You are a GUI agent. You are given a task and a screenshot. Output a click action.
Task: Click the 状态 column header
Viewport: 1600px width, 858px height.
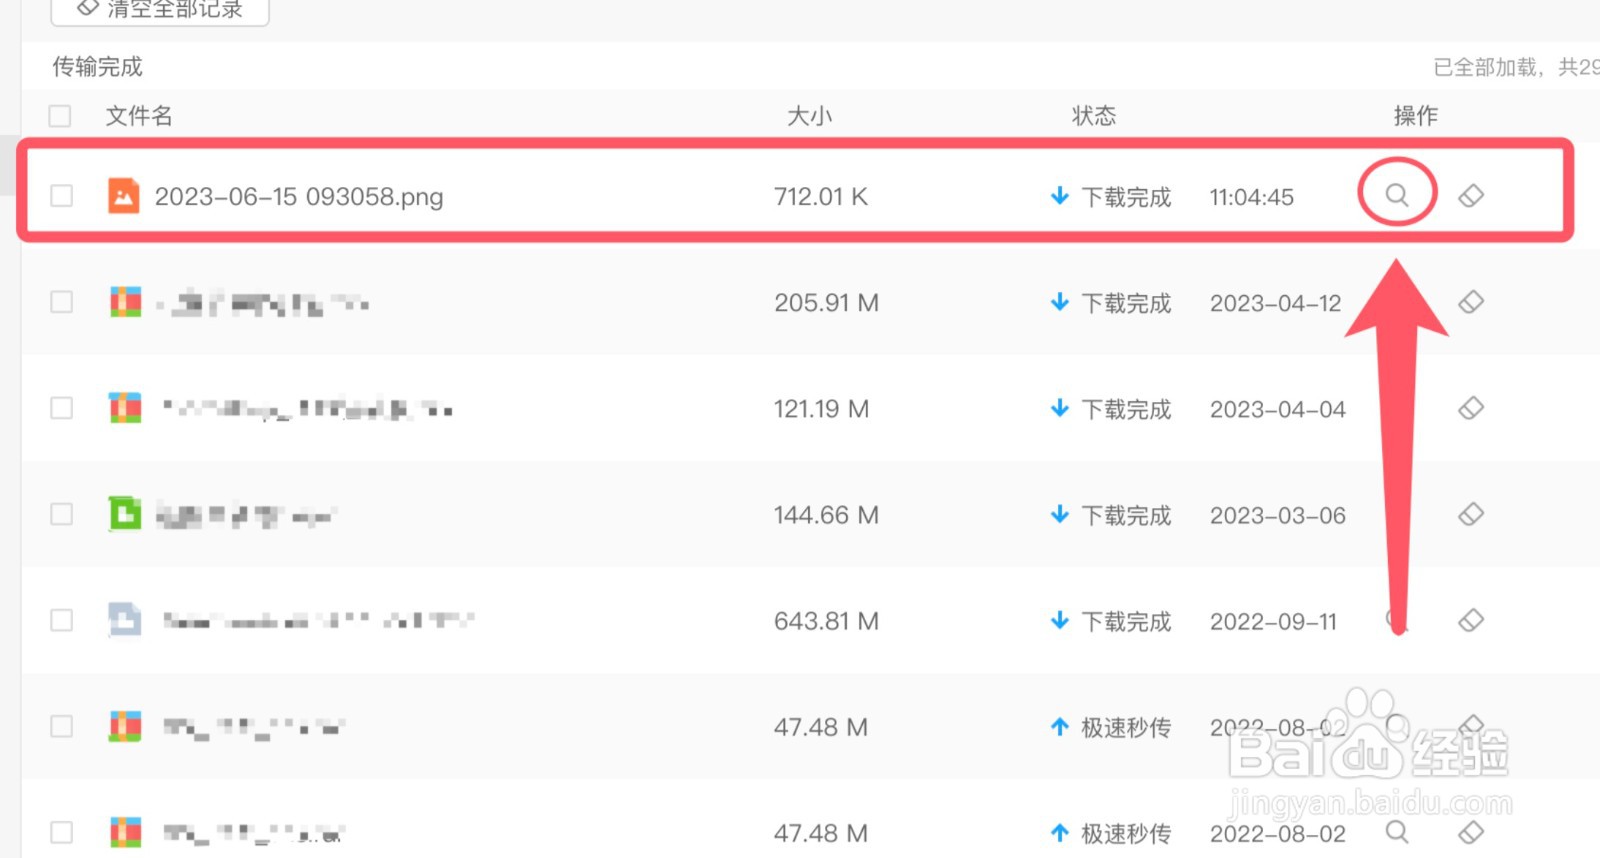(1093, 116)
